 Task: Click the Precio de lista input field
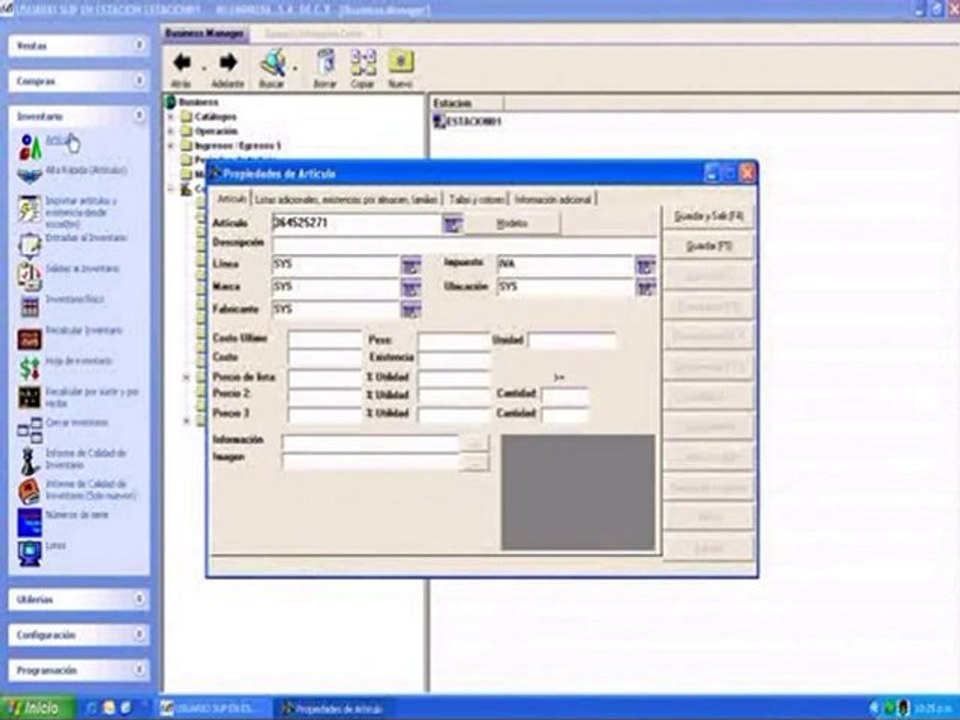[x=325, y=377]
